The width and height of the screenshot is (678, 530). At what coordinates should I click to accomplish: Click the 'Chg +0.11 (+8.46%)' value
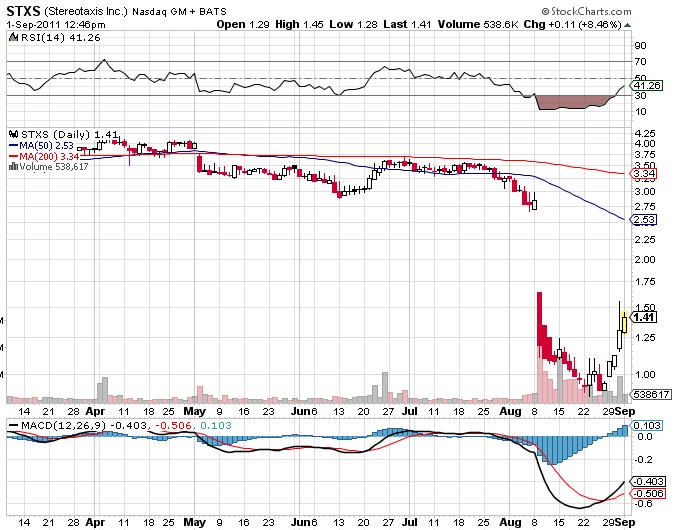[572, 24]
